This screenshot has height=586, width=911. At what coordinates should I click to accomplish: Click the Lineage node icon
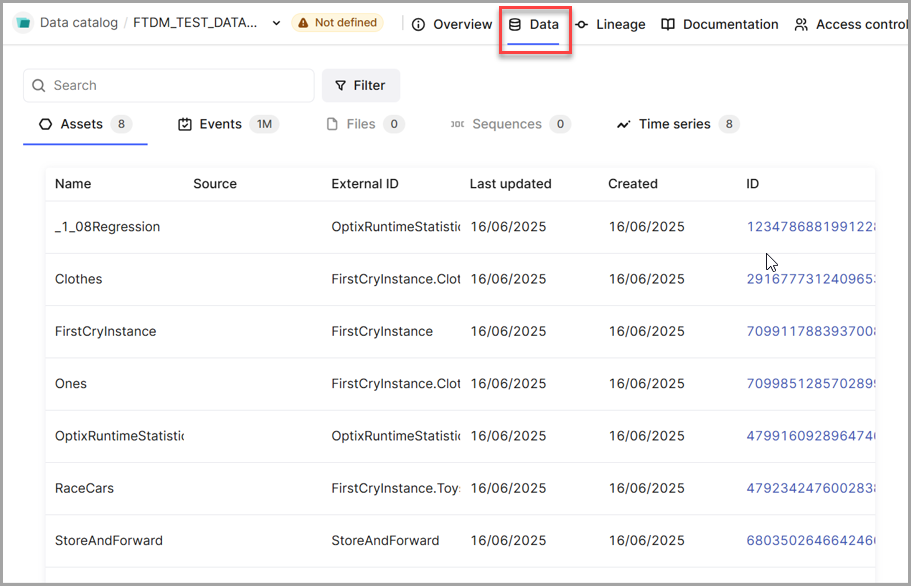point(581,24)
